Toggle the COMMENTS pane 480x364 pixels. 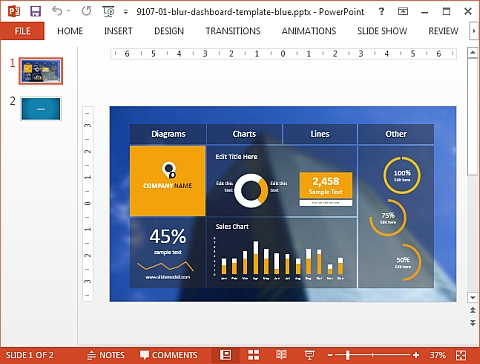(x=168, y=355)
